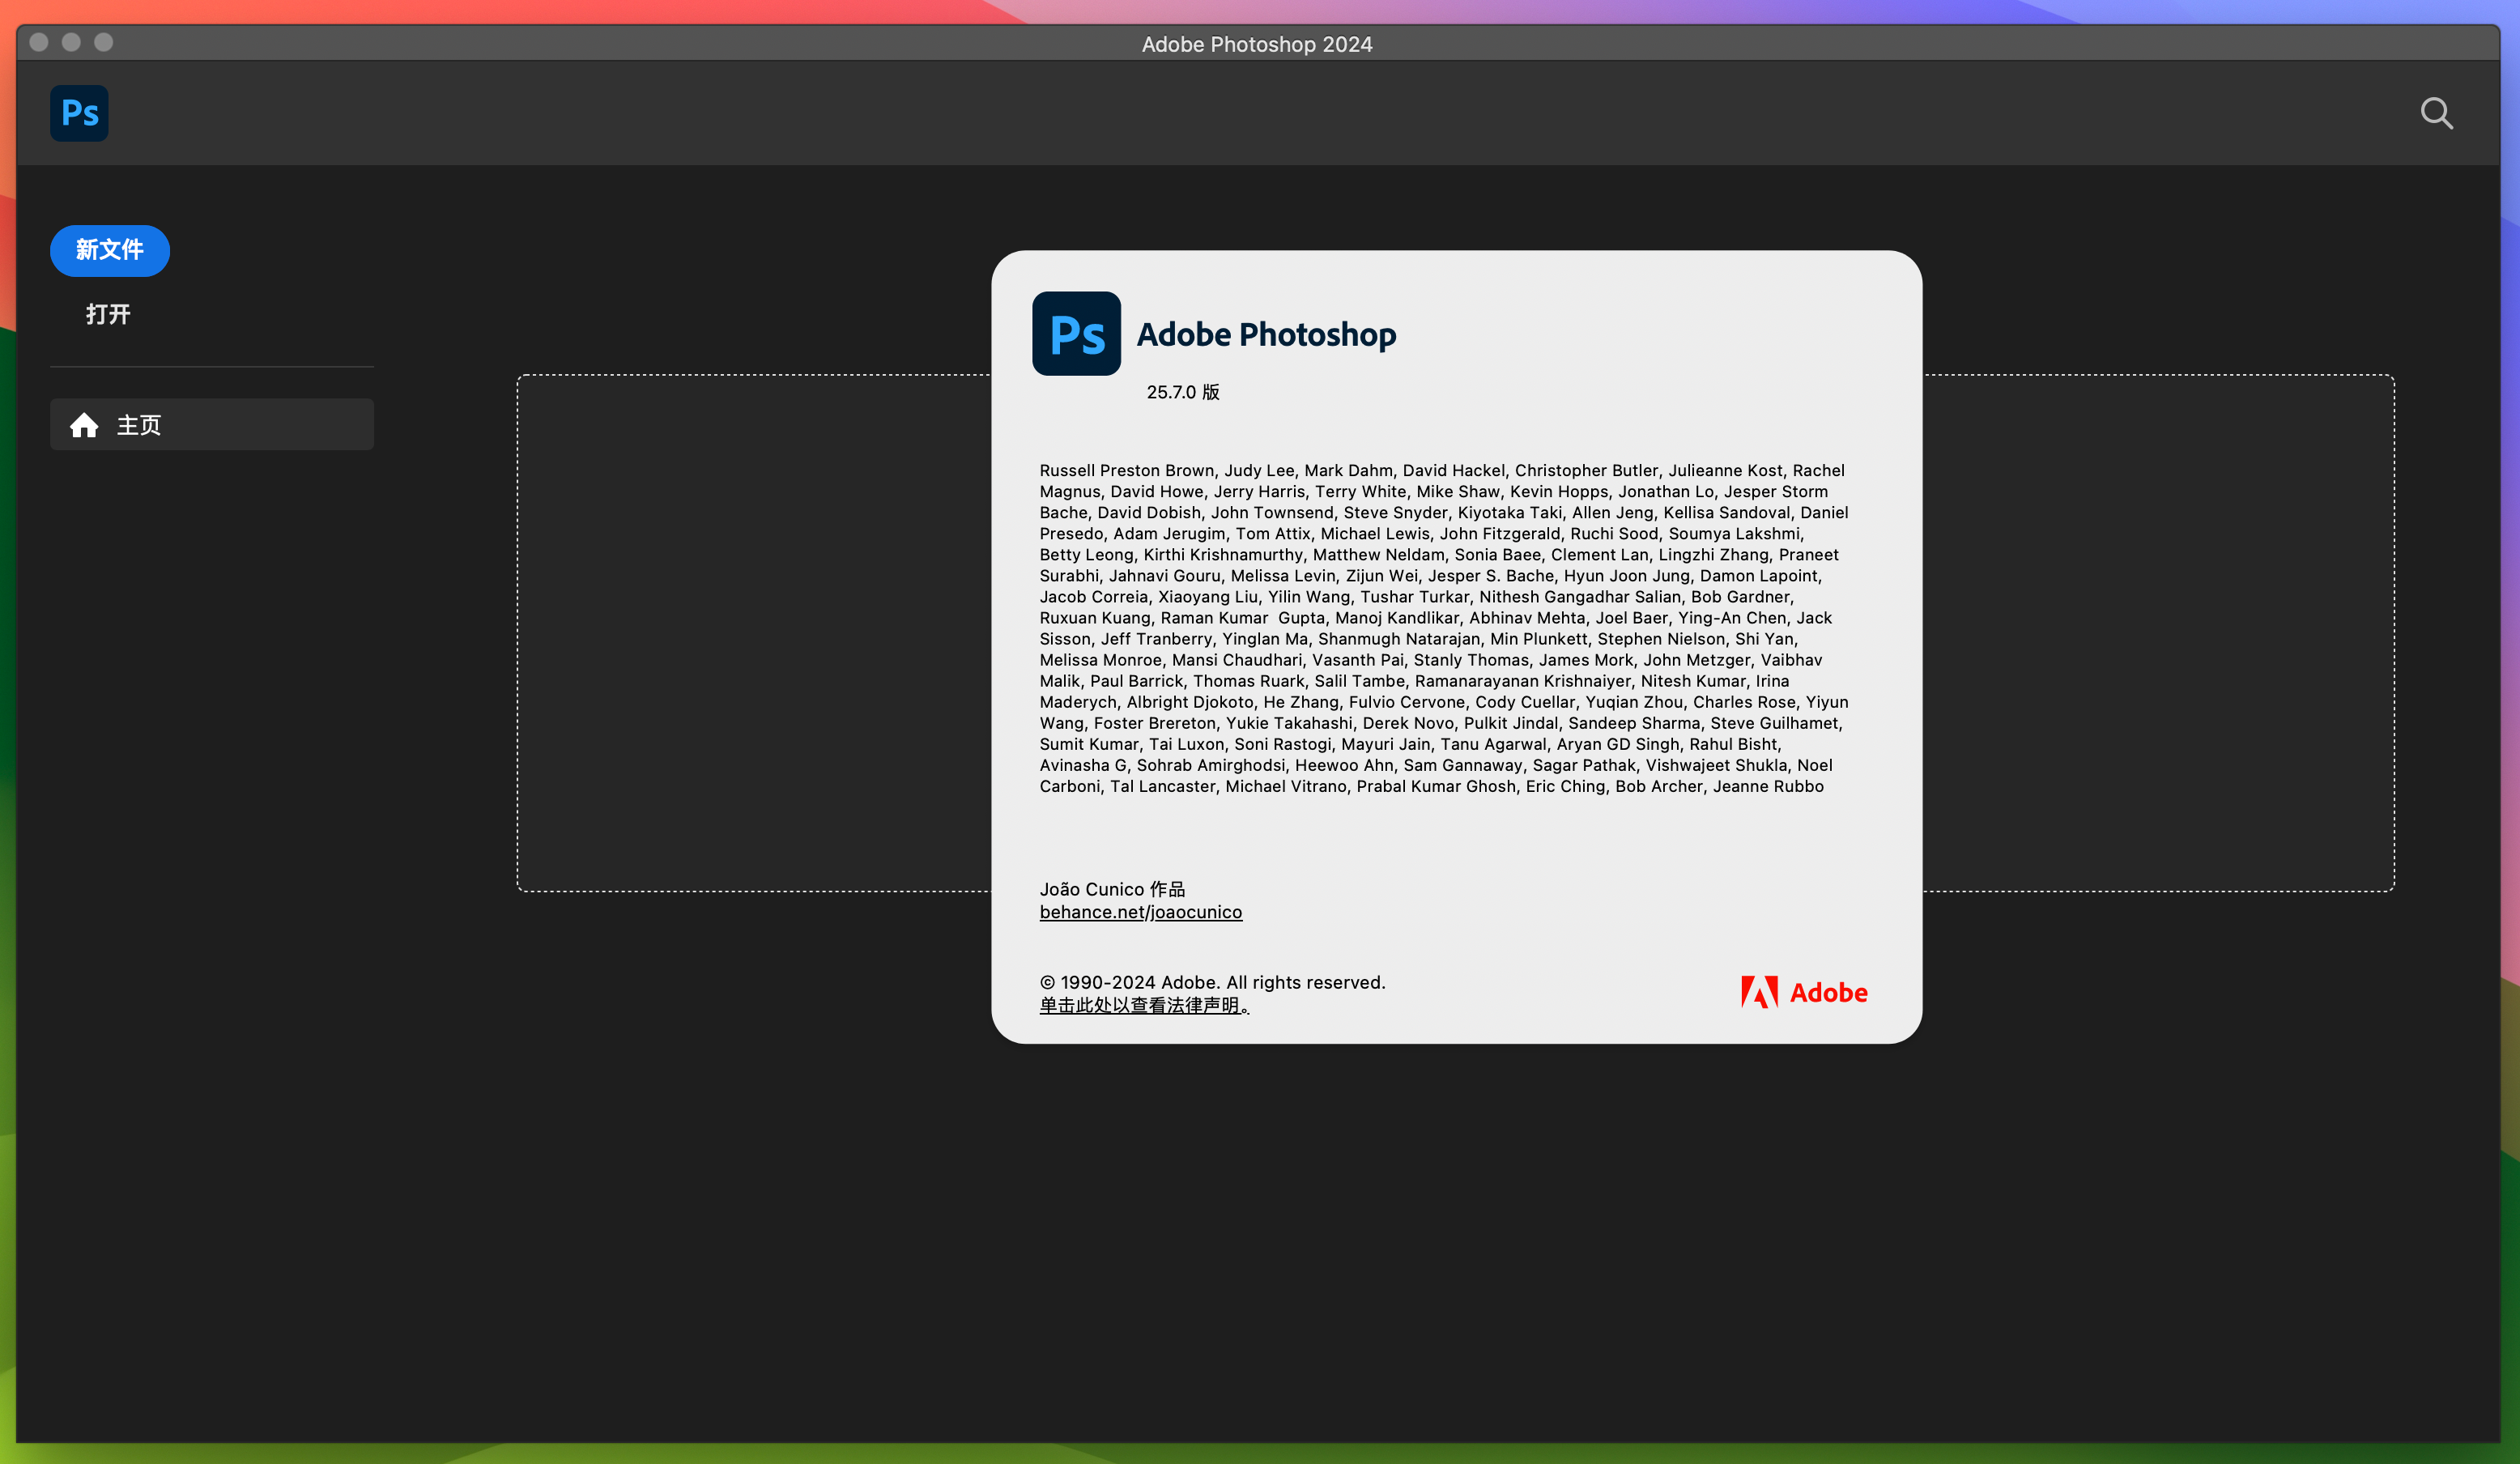This screenshot has height=1464, width=2520.
Task: Click 新文件 to create new file
Action: tap(110, 249)
